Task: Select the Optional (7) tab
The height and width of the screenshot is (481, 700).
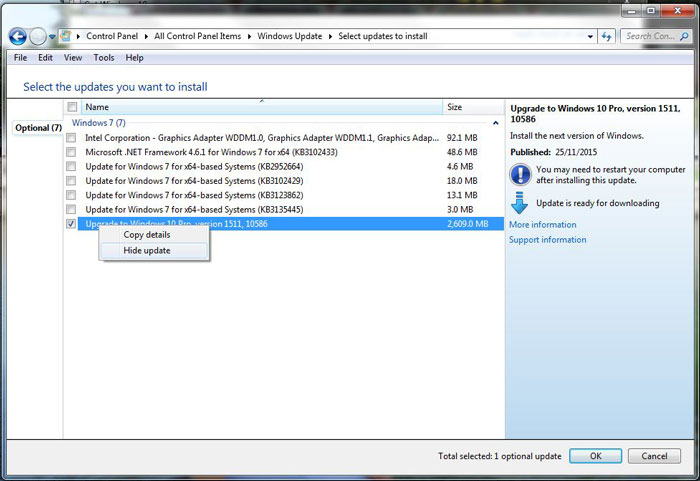Action: tap(38, 128)
